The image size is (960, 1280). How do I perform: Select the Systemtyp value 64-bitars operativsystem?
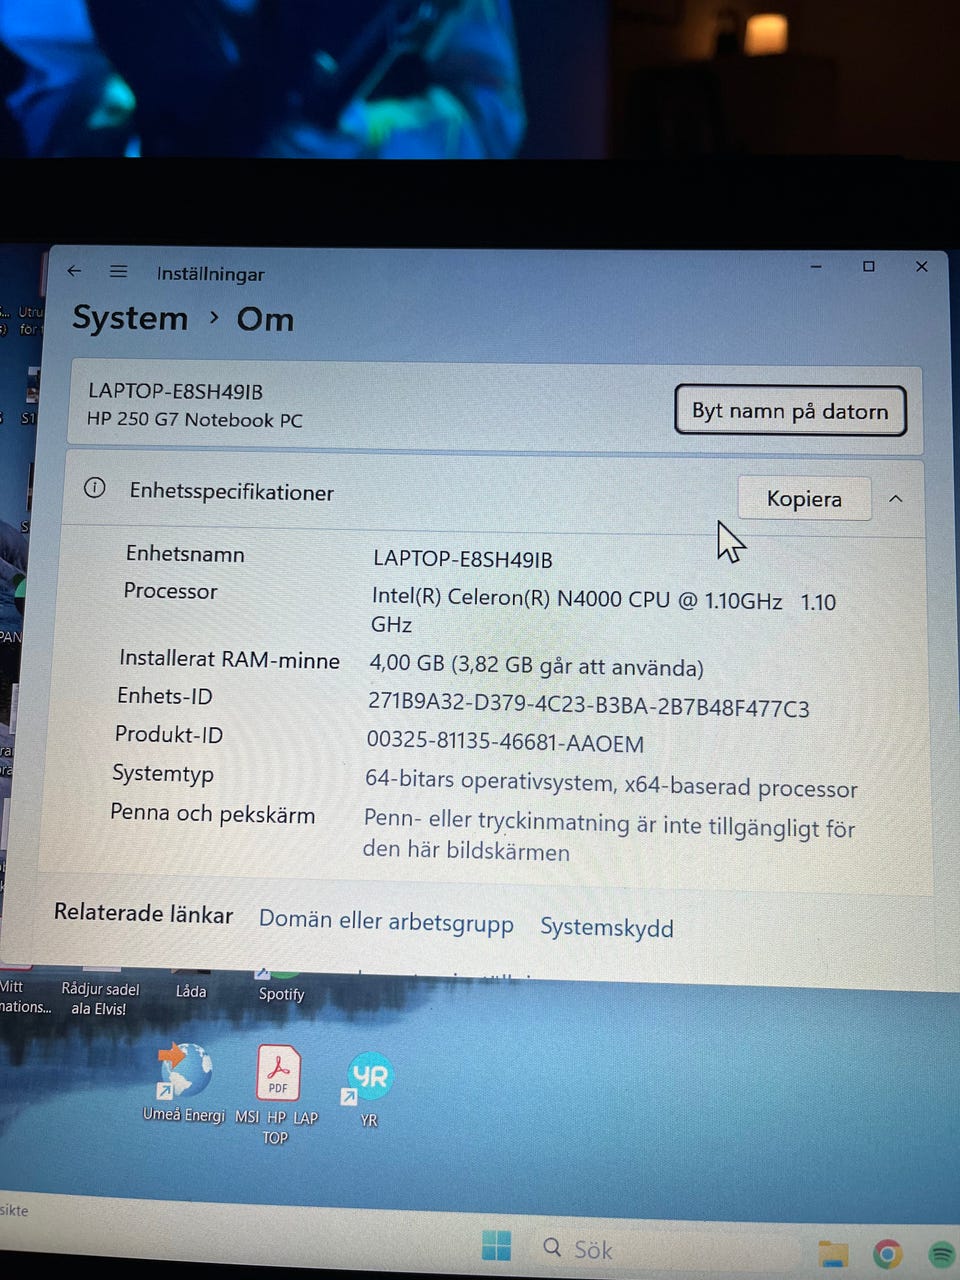point(490,780)
